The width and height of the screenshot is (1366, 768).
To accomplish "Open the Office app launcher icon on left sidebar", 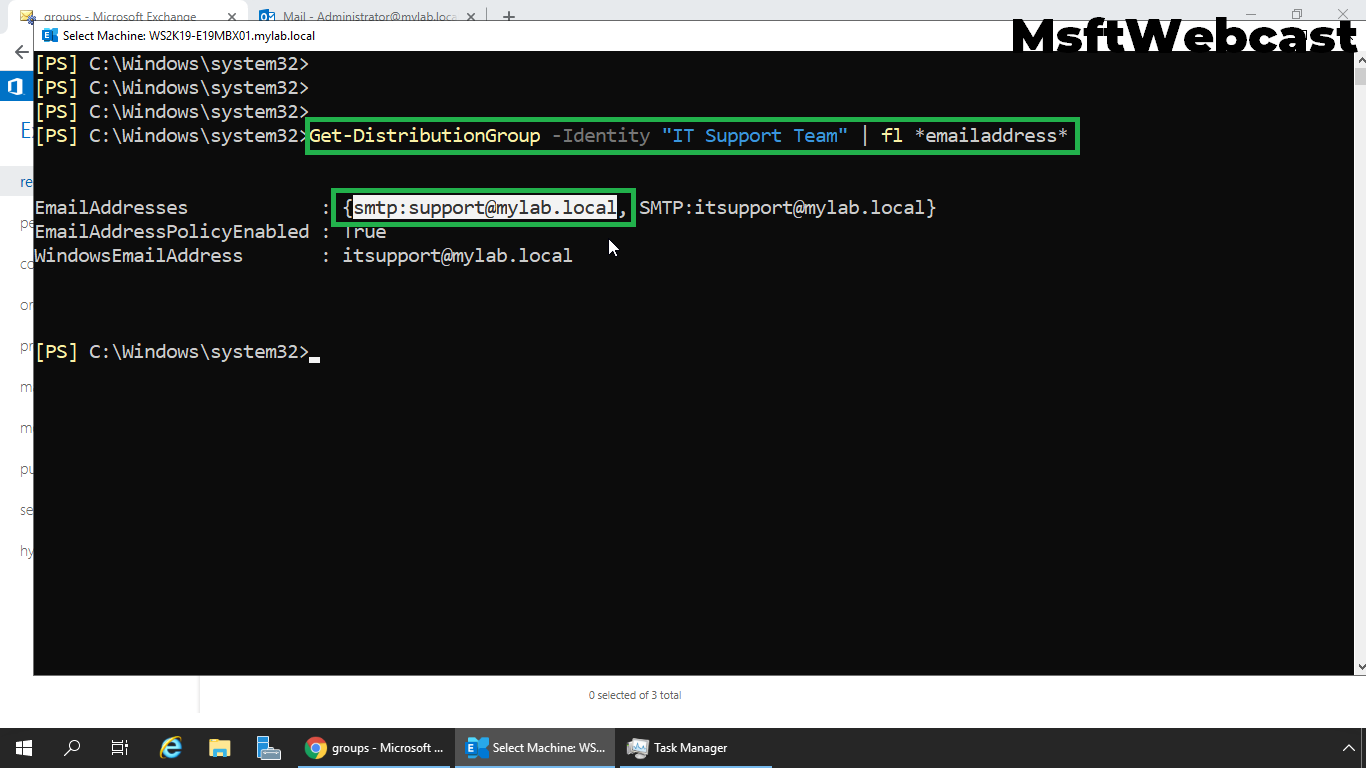I will 14,86.
